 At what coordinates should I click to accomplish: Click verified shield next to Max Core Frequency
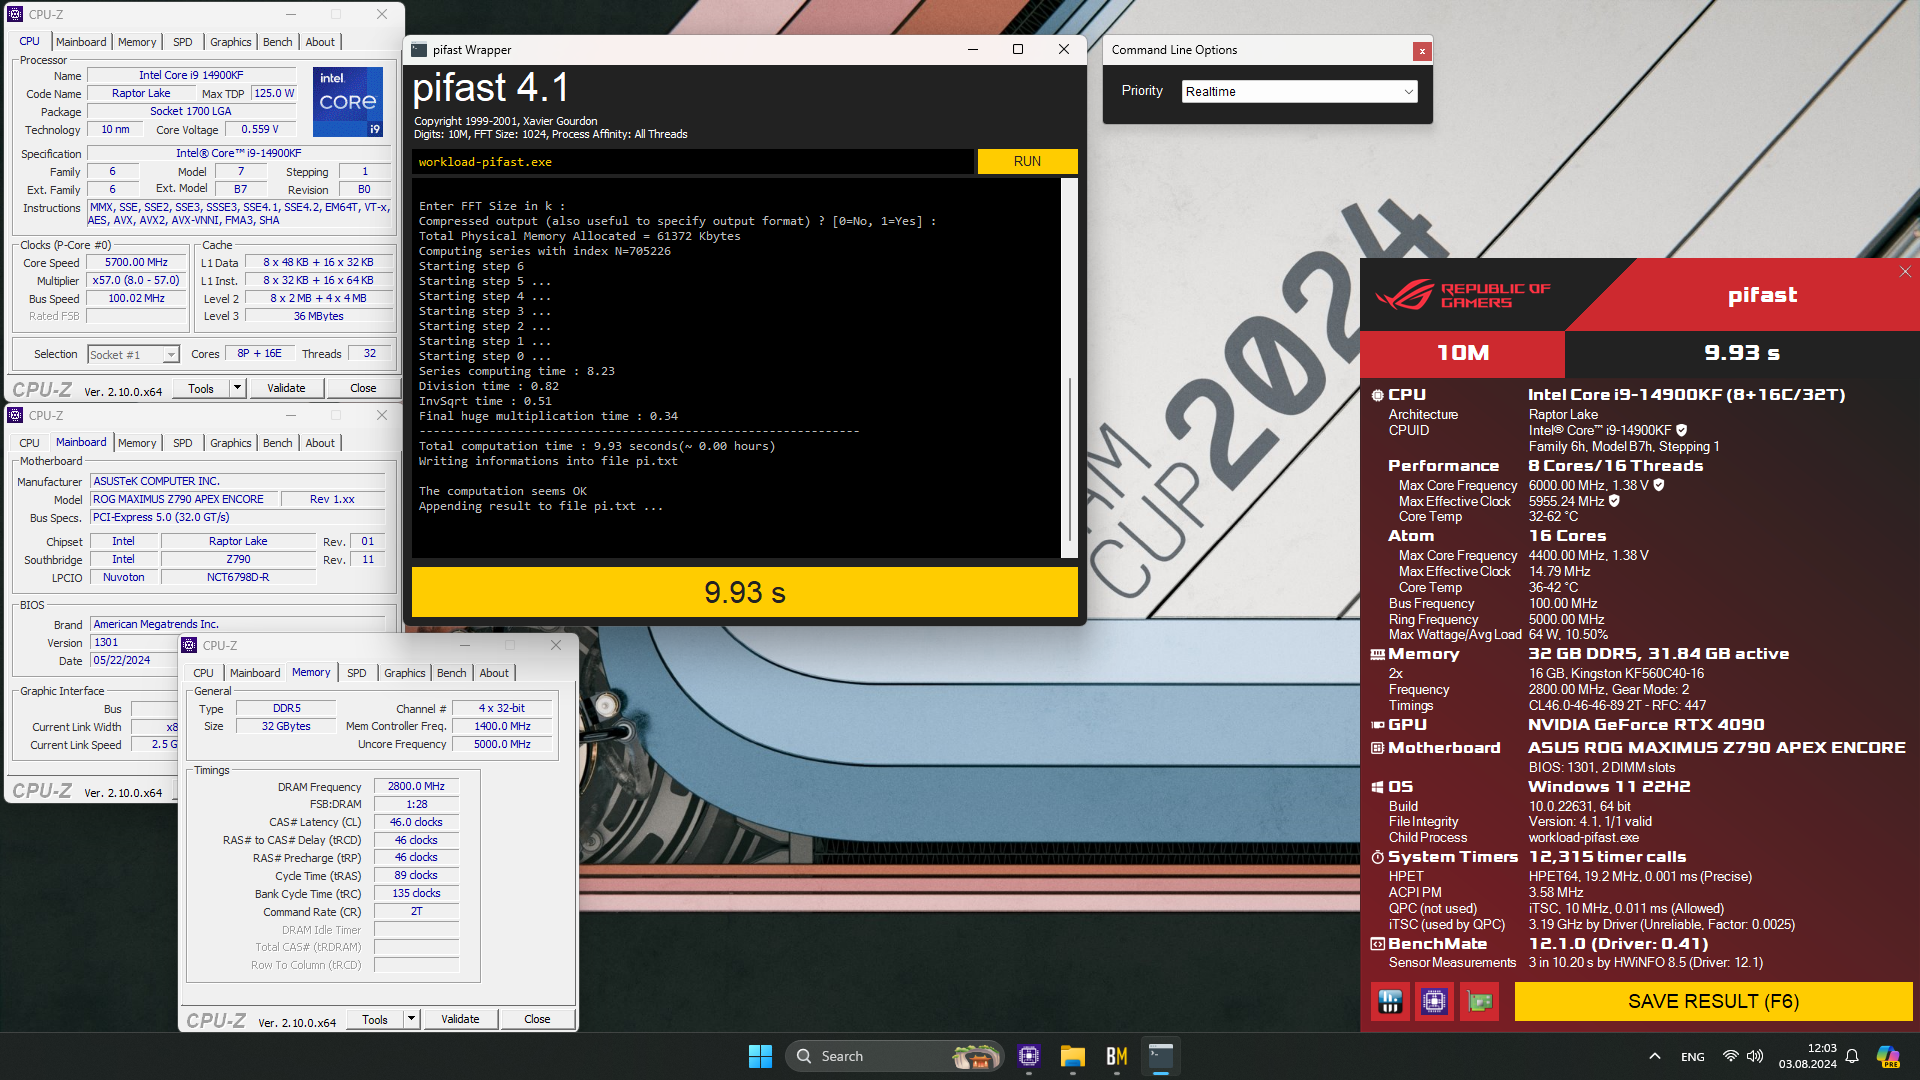point(1659,485)
